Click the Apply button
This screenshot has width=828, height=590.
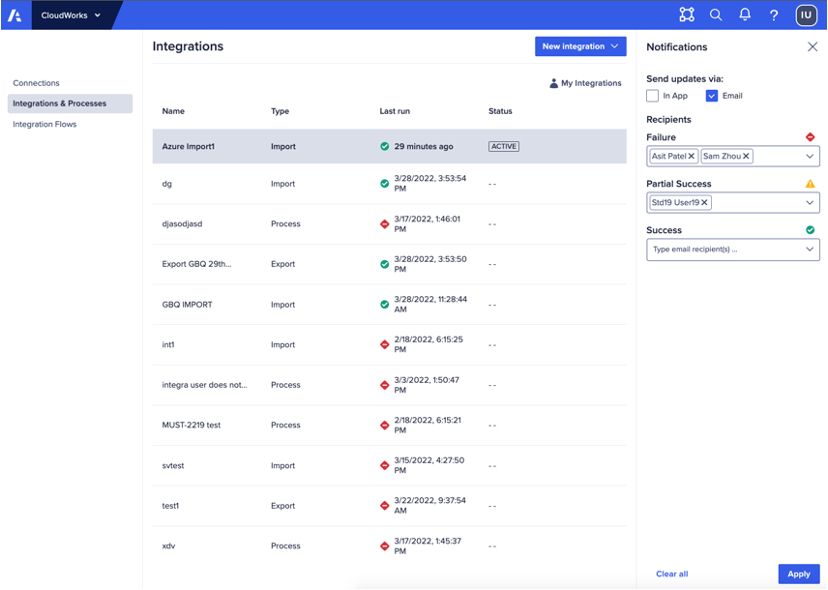point(798,573)
